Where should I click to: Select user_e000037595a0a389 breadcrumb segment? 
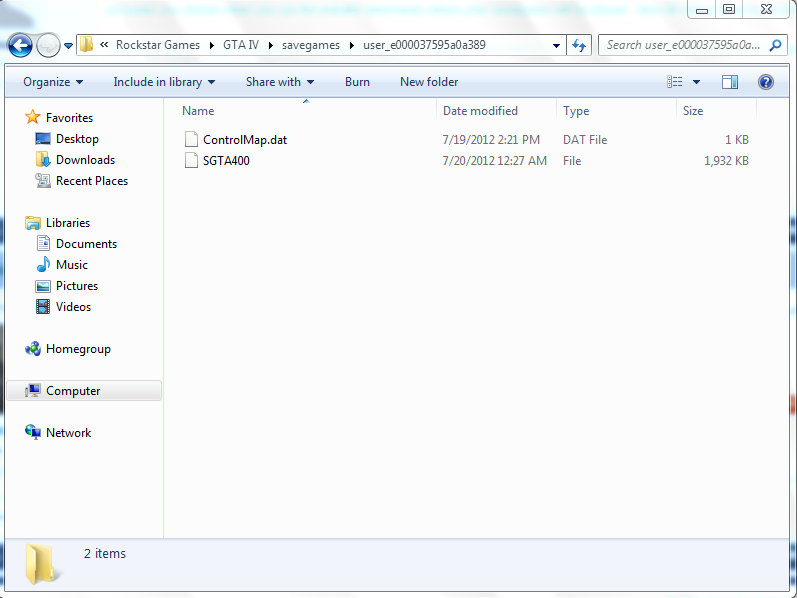424,45
